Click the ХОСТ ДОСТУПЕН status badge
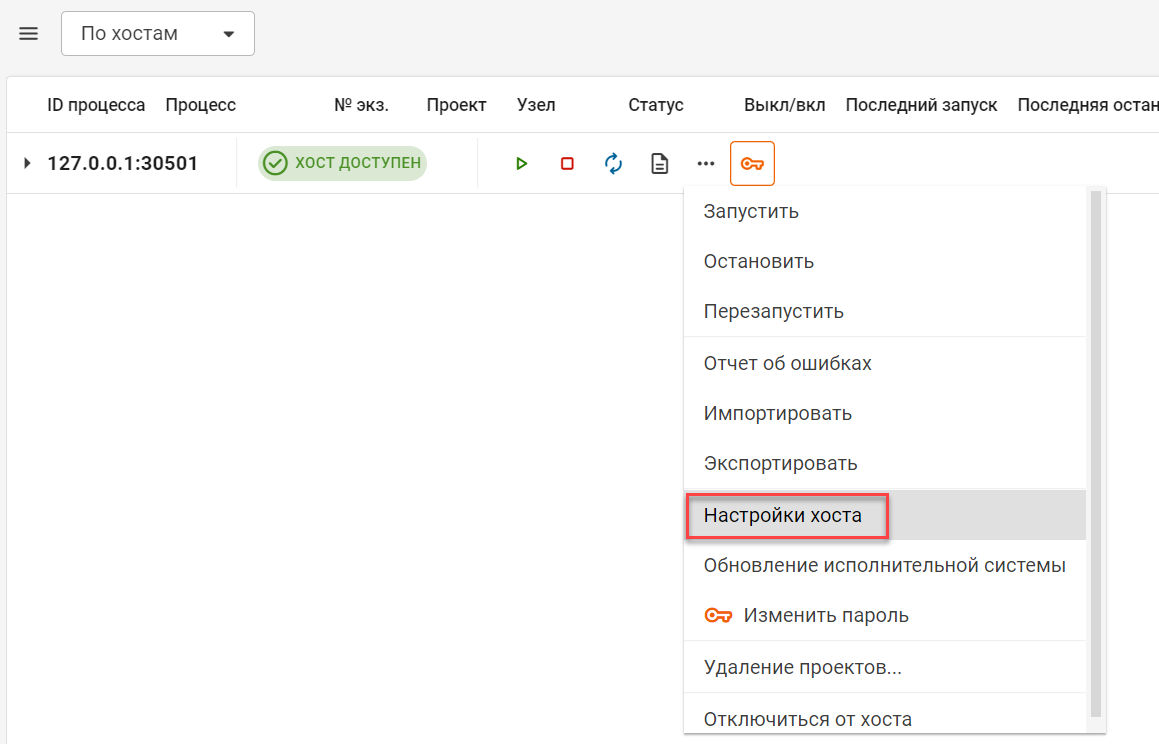The height and width of the screenshot is (744, 1159). 342,163
